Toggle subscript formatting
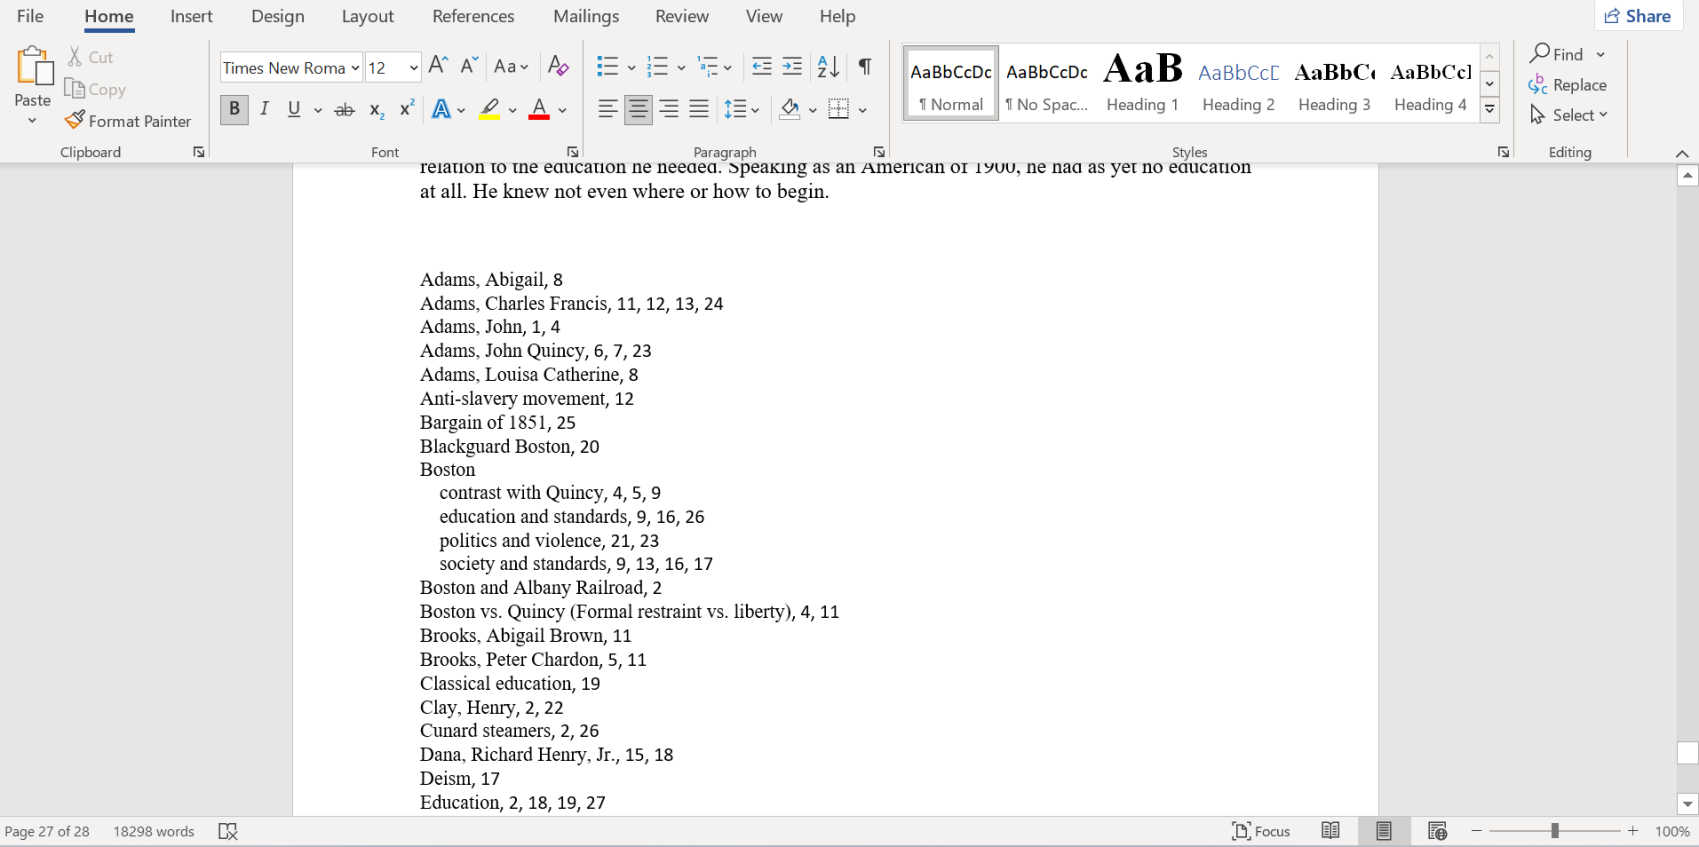Screen dimensions: 1699x847 point(377,110)
